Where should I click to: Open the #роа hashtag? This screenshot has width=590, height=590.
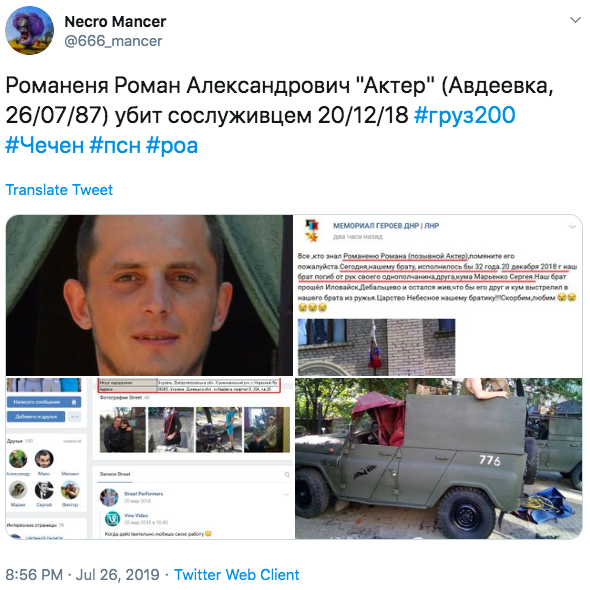172,145
